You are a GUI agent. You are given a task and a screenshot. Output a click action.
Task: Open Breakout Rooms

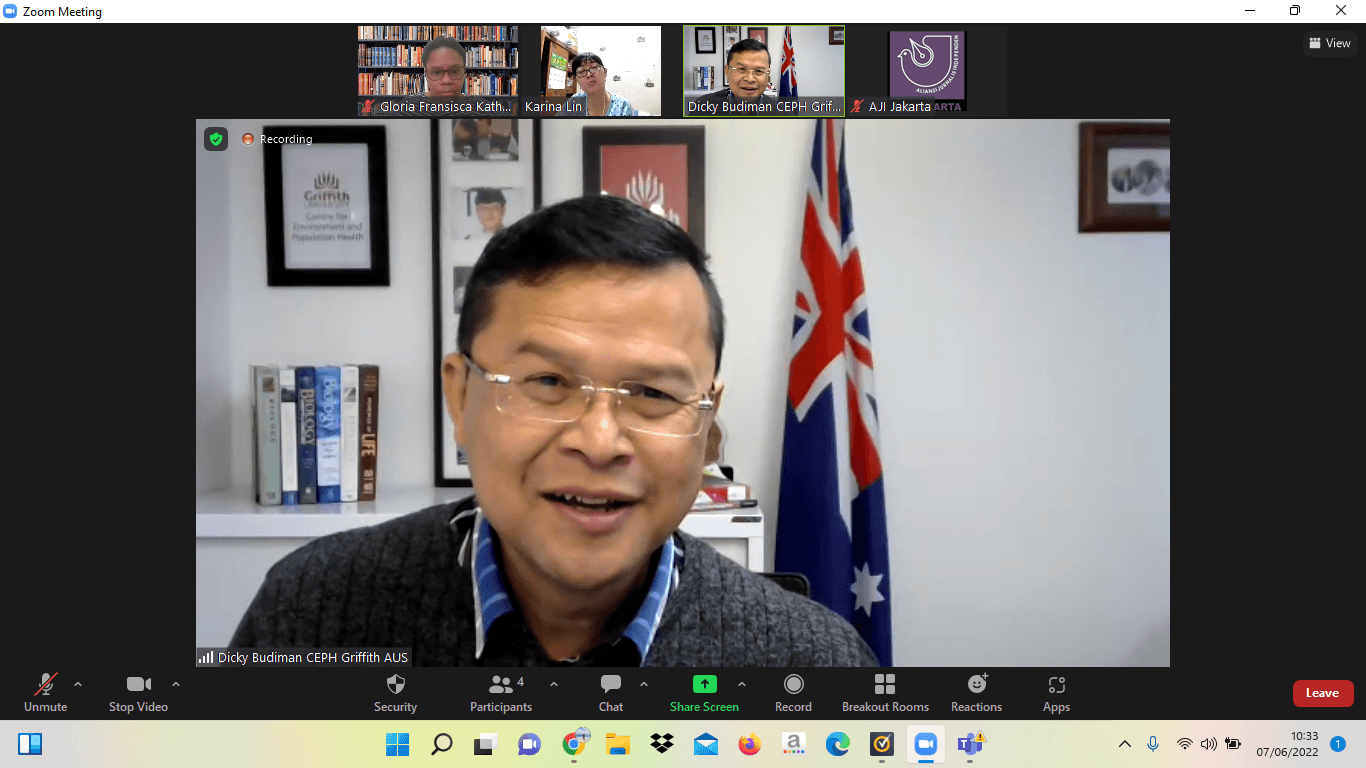(885, 693)
